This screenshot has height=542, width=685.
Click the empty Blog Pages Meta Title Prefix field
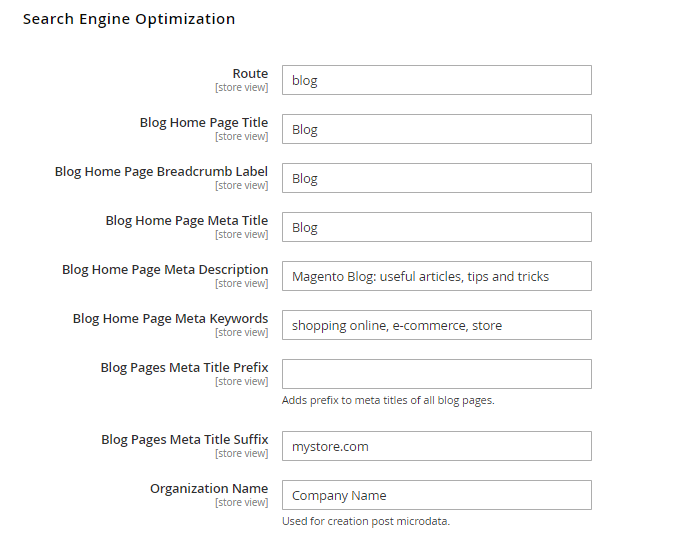pyautogui.click(x=436, y=374)
